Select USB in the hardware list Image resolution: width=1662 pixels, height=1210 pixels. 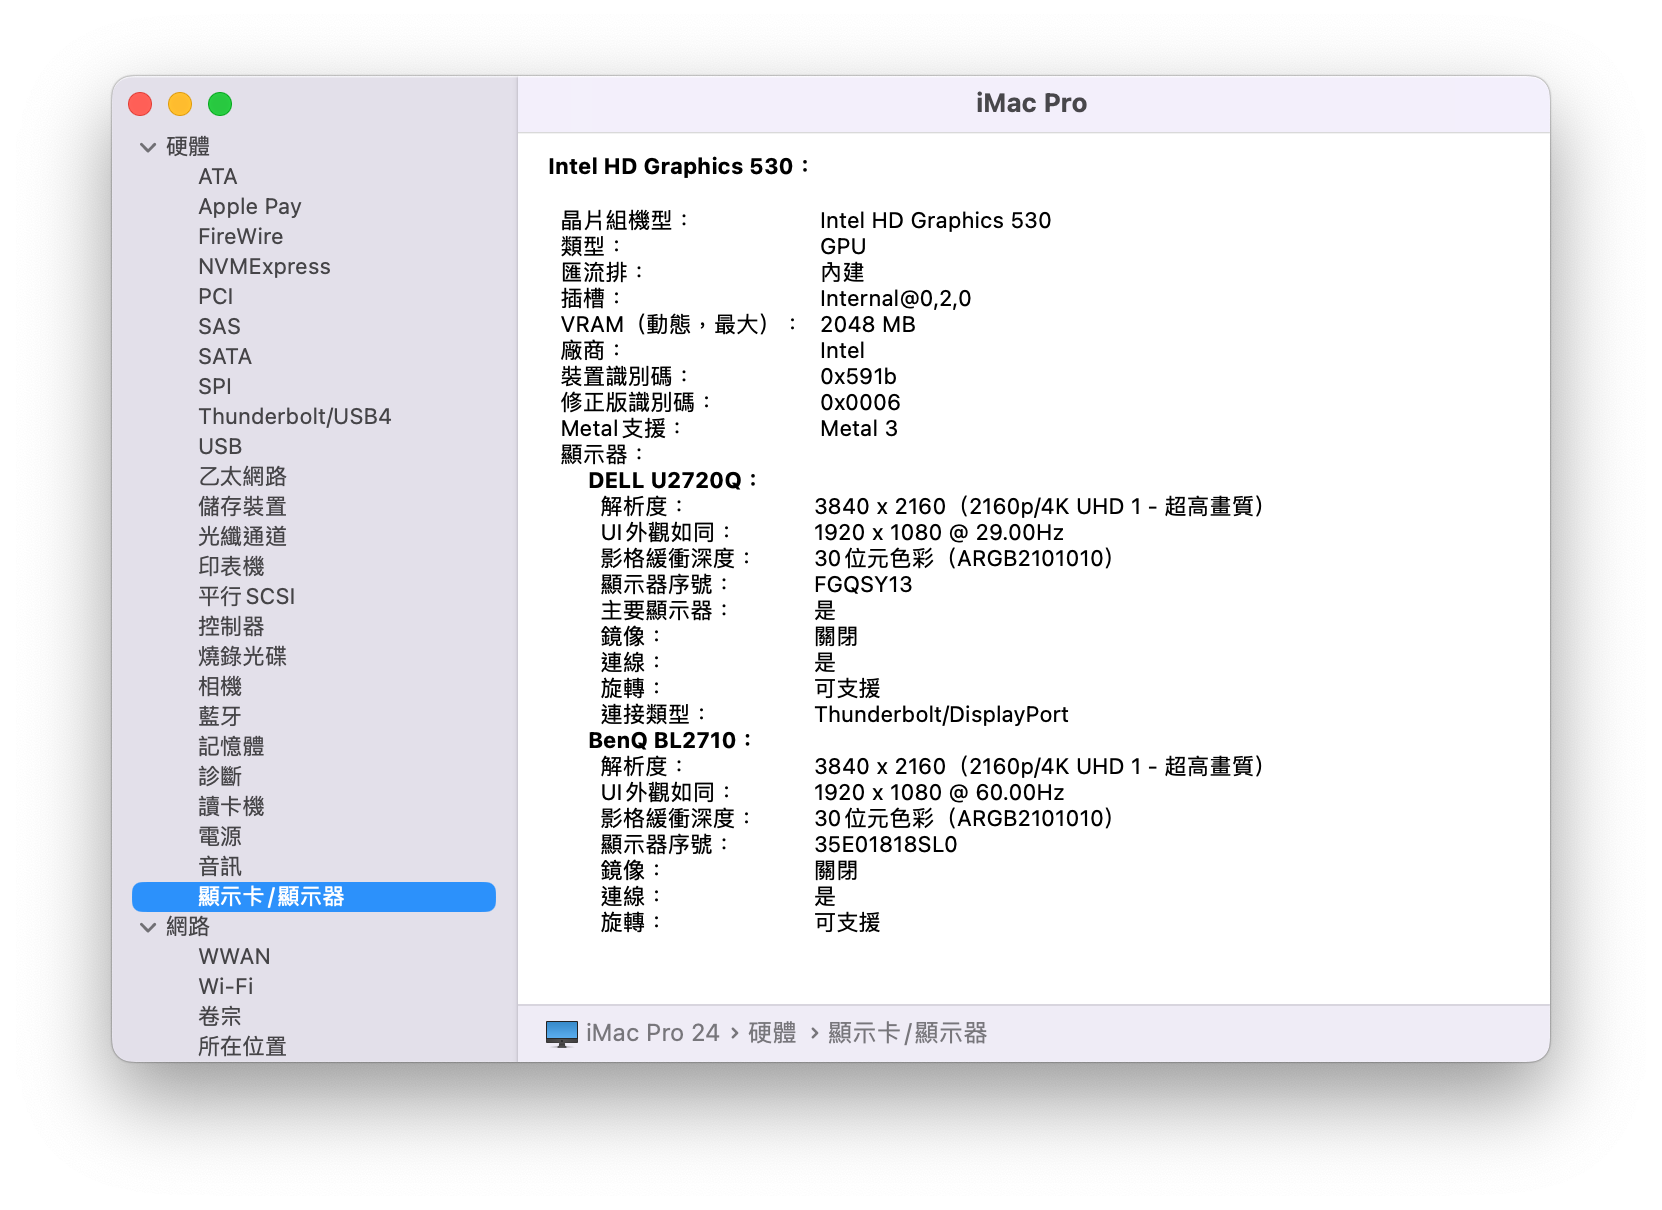tap(221, 446)
